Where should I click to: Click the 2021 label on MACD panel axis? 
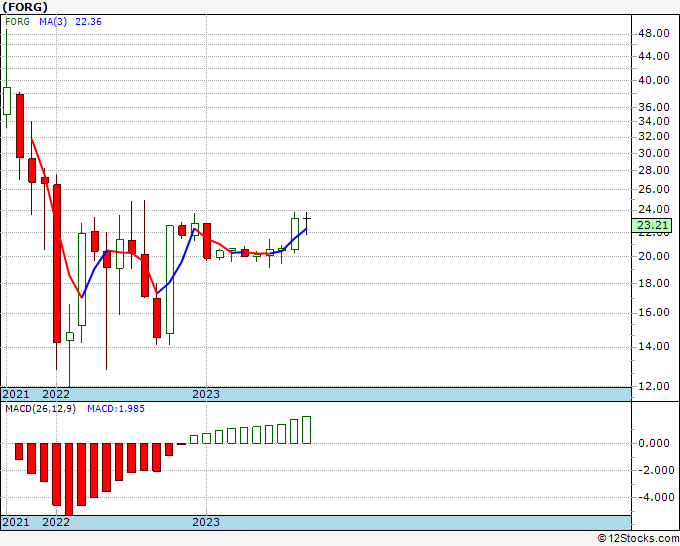[16, 522]
